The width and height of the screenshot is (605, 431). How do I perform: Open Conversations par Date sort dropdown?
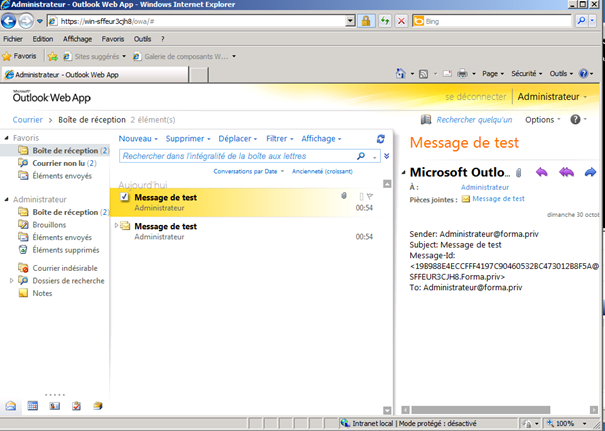click(248, 171)
